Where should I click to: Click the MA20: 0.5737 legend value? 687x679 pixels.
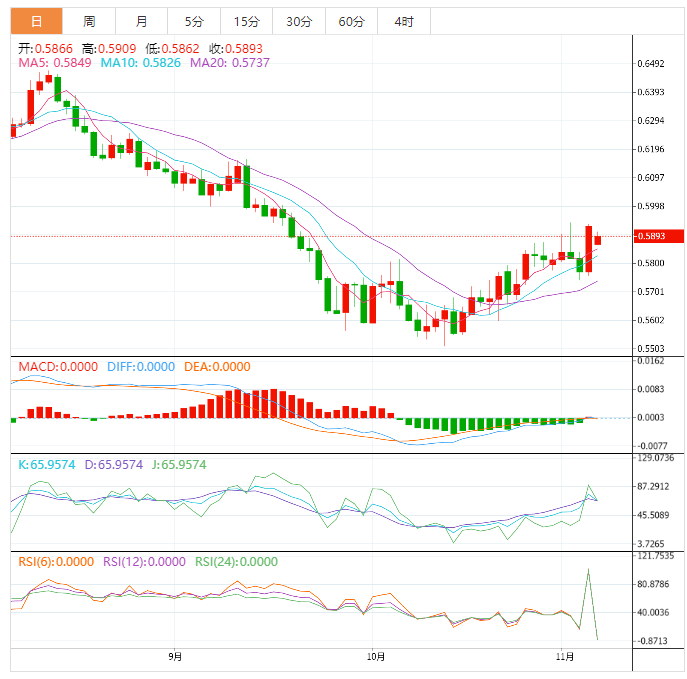(230, 63)
